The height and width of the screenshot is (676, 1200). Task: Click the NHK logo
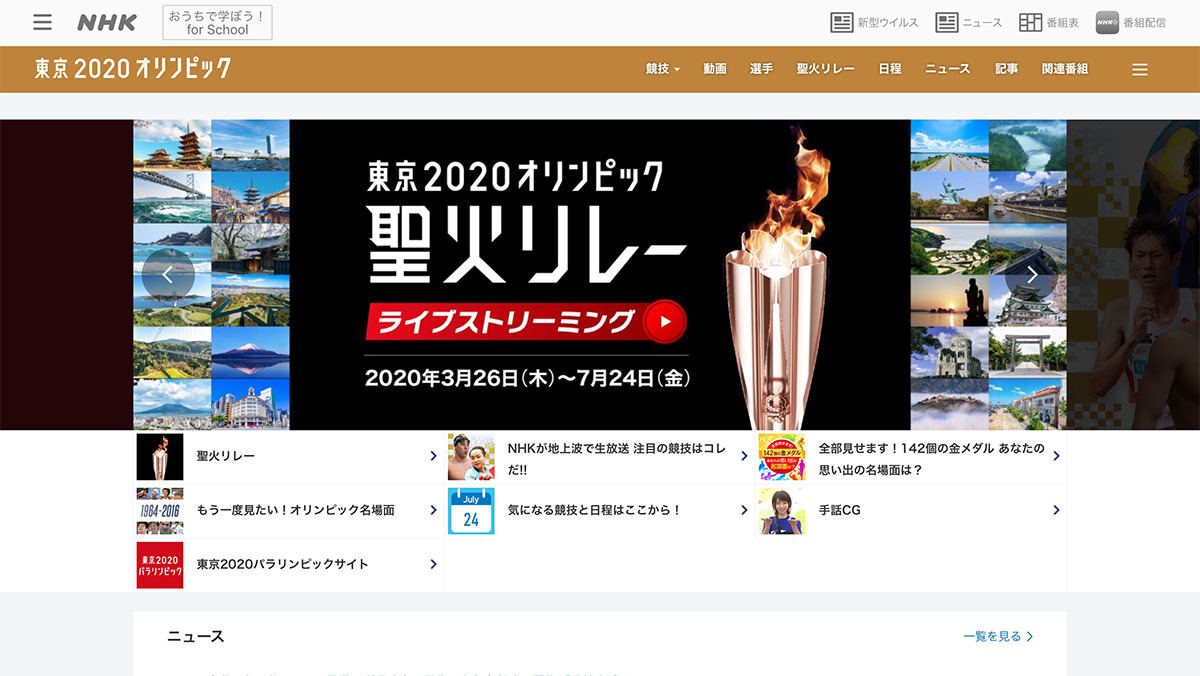coord(107,23)
